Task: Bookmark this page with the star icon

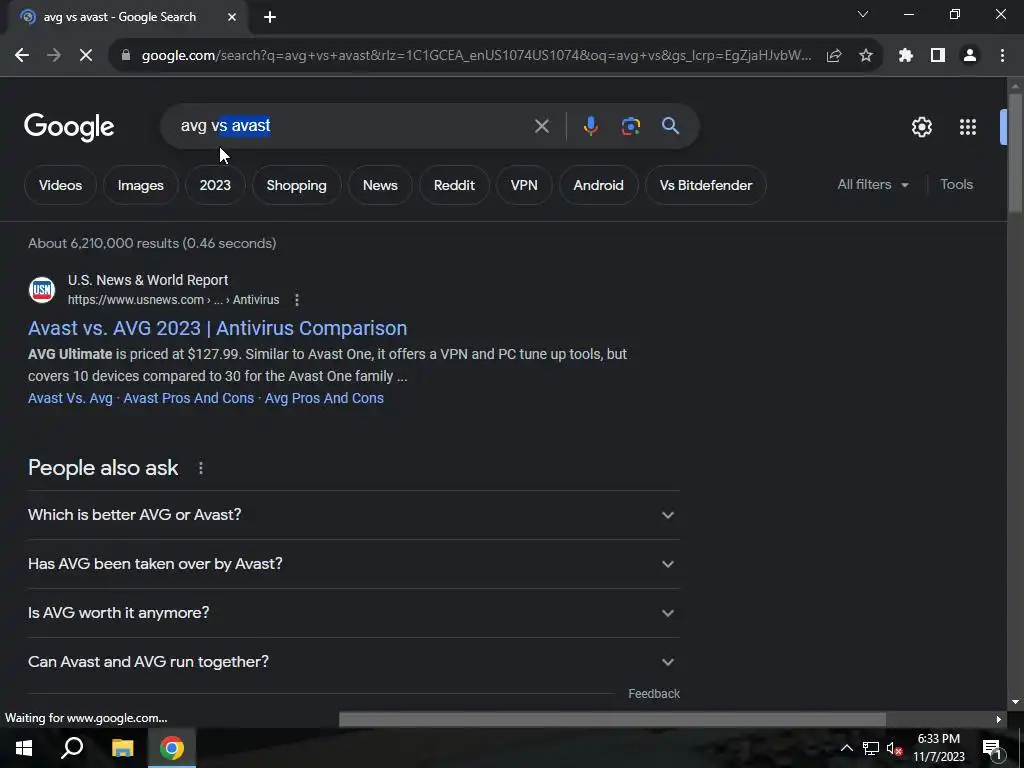Action: 866,56
